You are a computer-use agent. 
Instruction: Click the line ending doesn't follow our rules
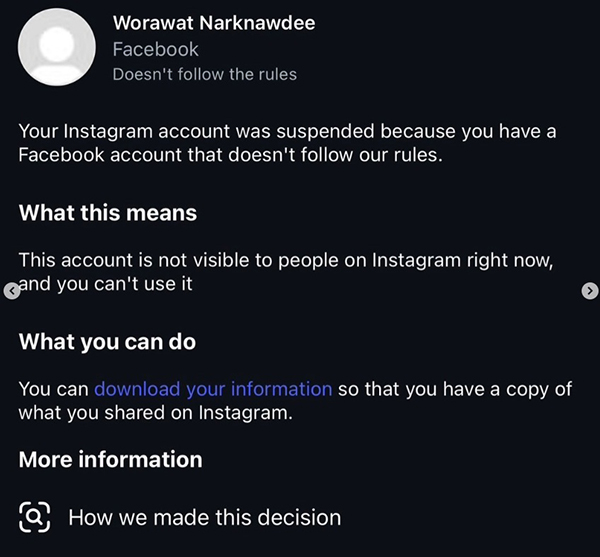(x=229, y=156)
